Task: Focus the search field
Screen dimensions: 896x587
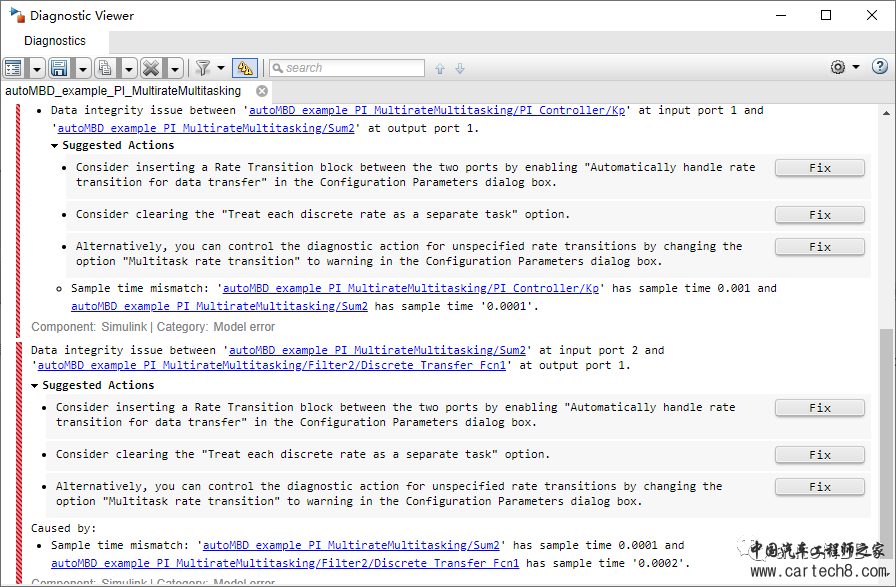Action: pyautogui.click(x=347, y=68)
